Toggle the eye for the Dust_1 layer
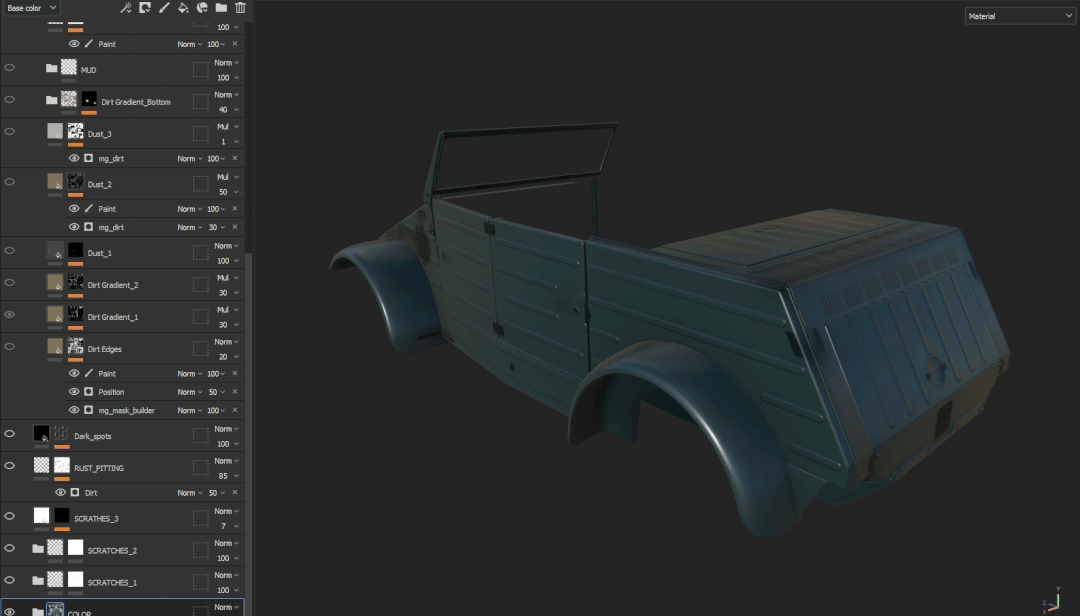1080x616 pixels. click(x=10, y=251)
